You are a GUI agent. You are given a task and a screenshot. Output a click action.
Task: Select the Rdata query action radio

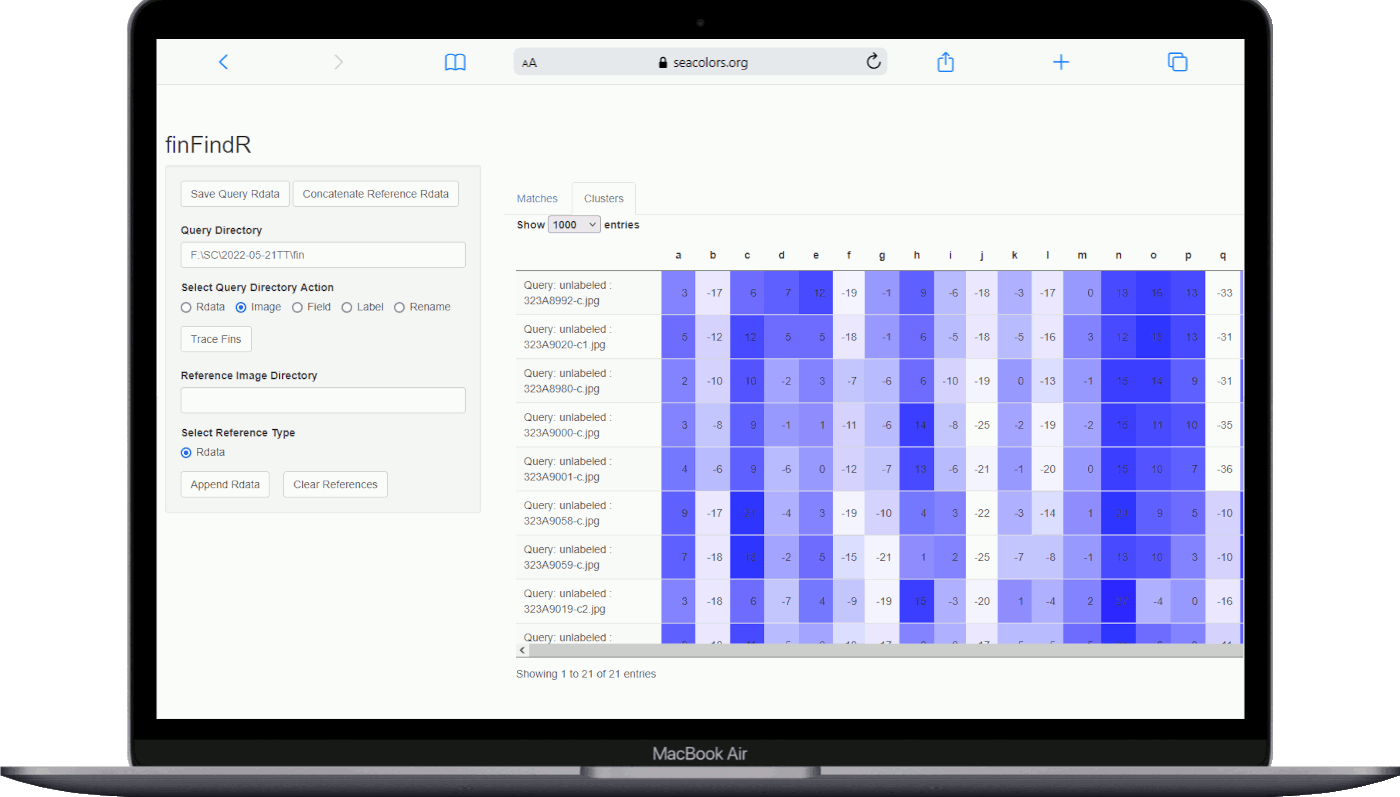pyautogui.click(x=186, y=307)
